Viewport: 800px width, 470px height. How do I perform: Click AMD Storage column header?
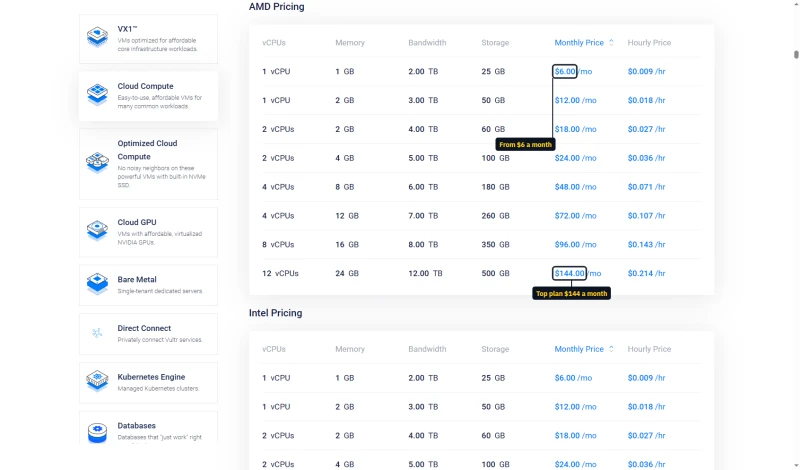(495, 42)
